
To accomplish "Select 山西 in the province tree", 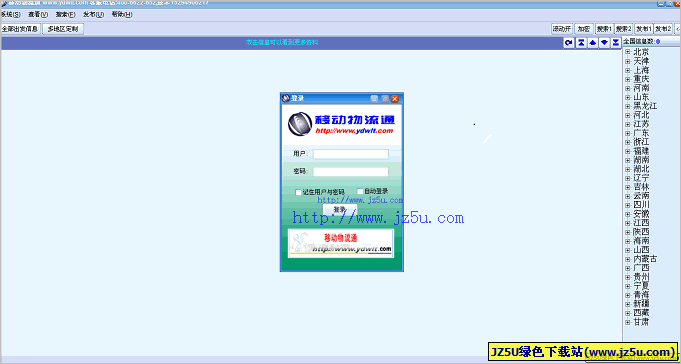I will 641,250.
